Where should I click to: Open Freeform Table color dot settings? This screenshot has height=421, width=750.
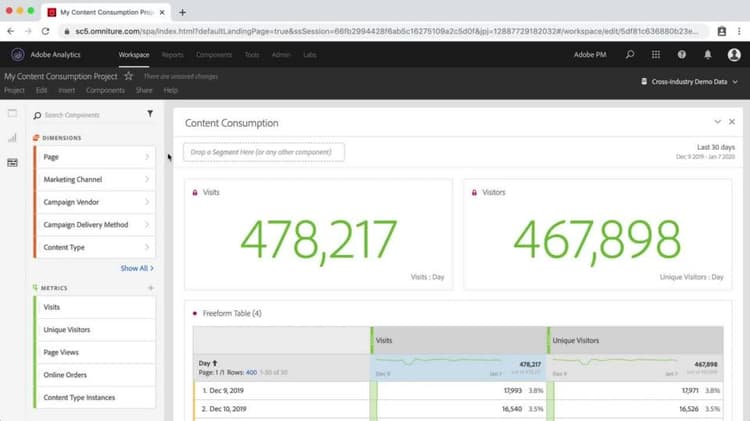click(x=195, y=313)
